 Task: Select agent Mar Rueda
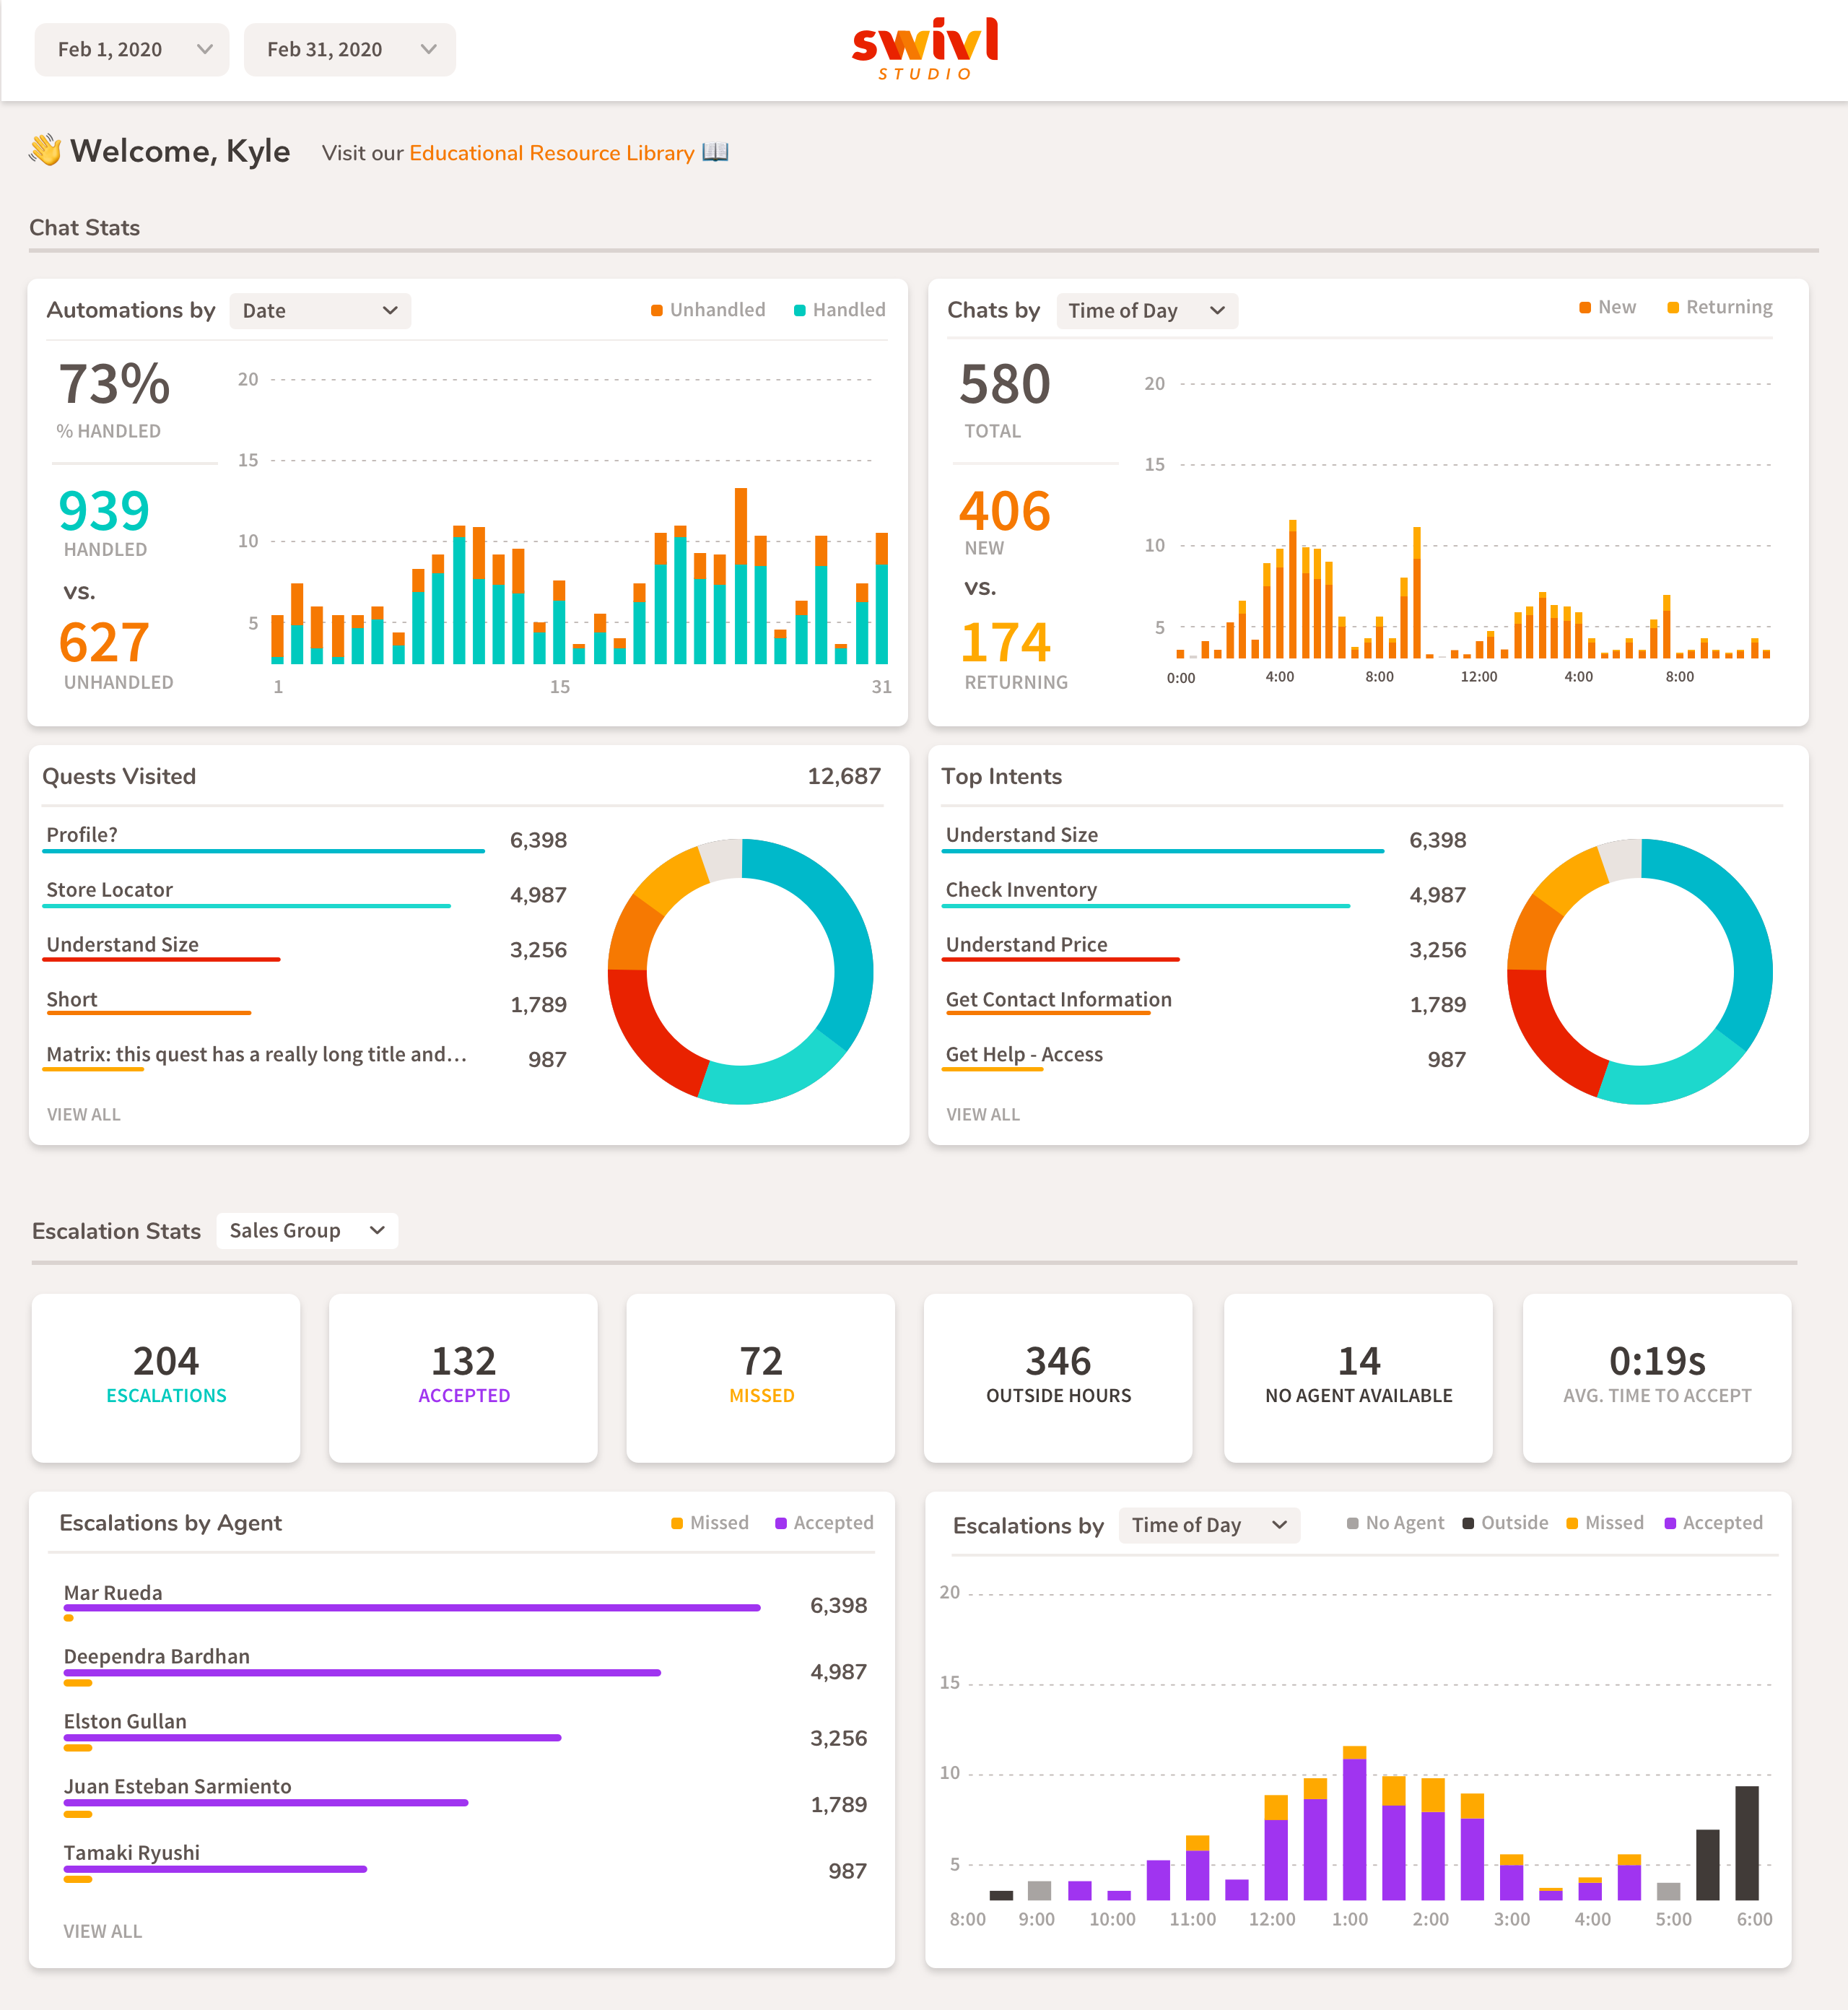pyautogui.click(x=112, y=1592)
